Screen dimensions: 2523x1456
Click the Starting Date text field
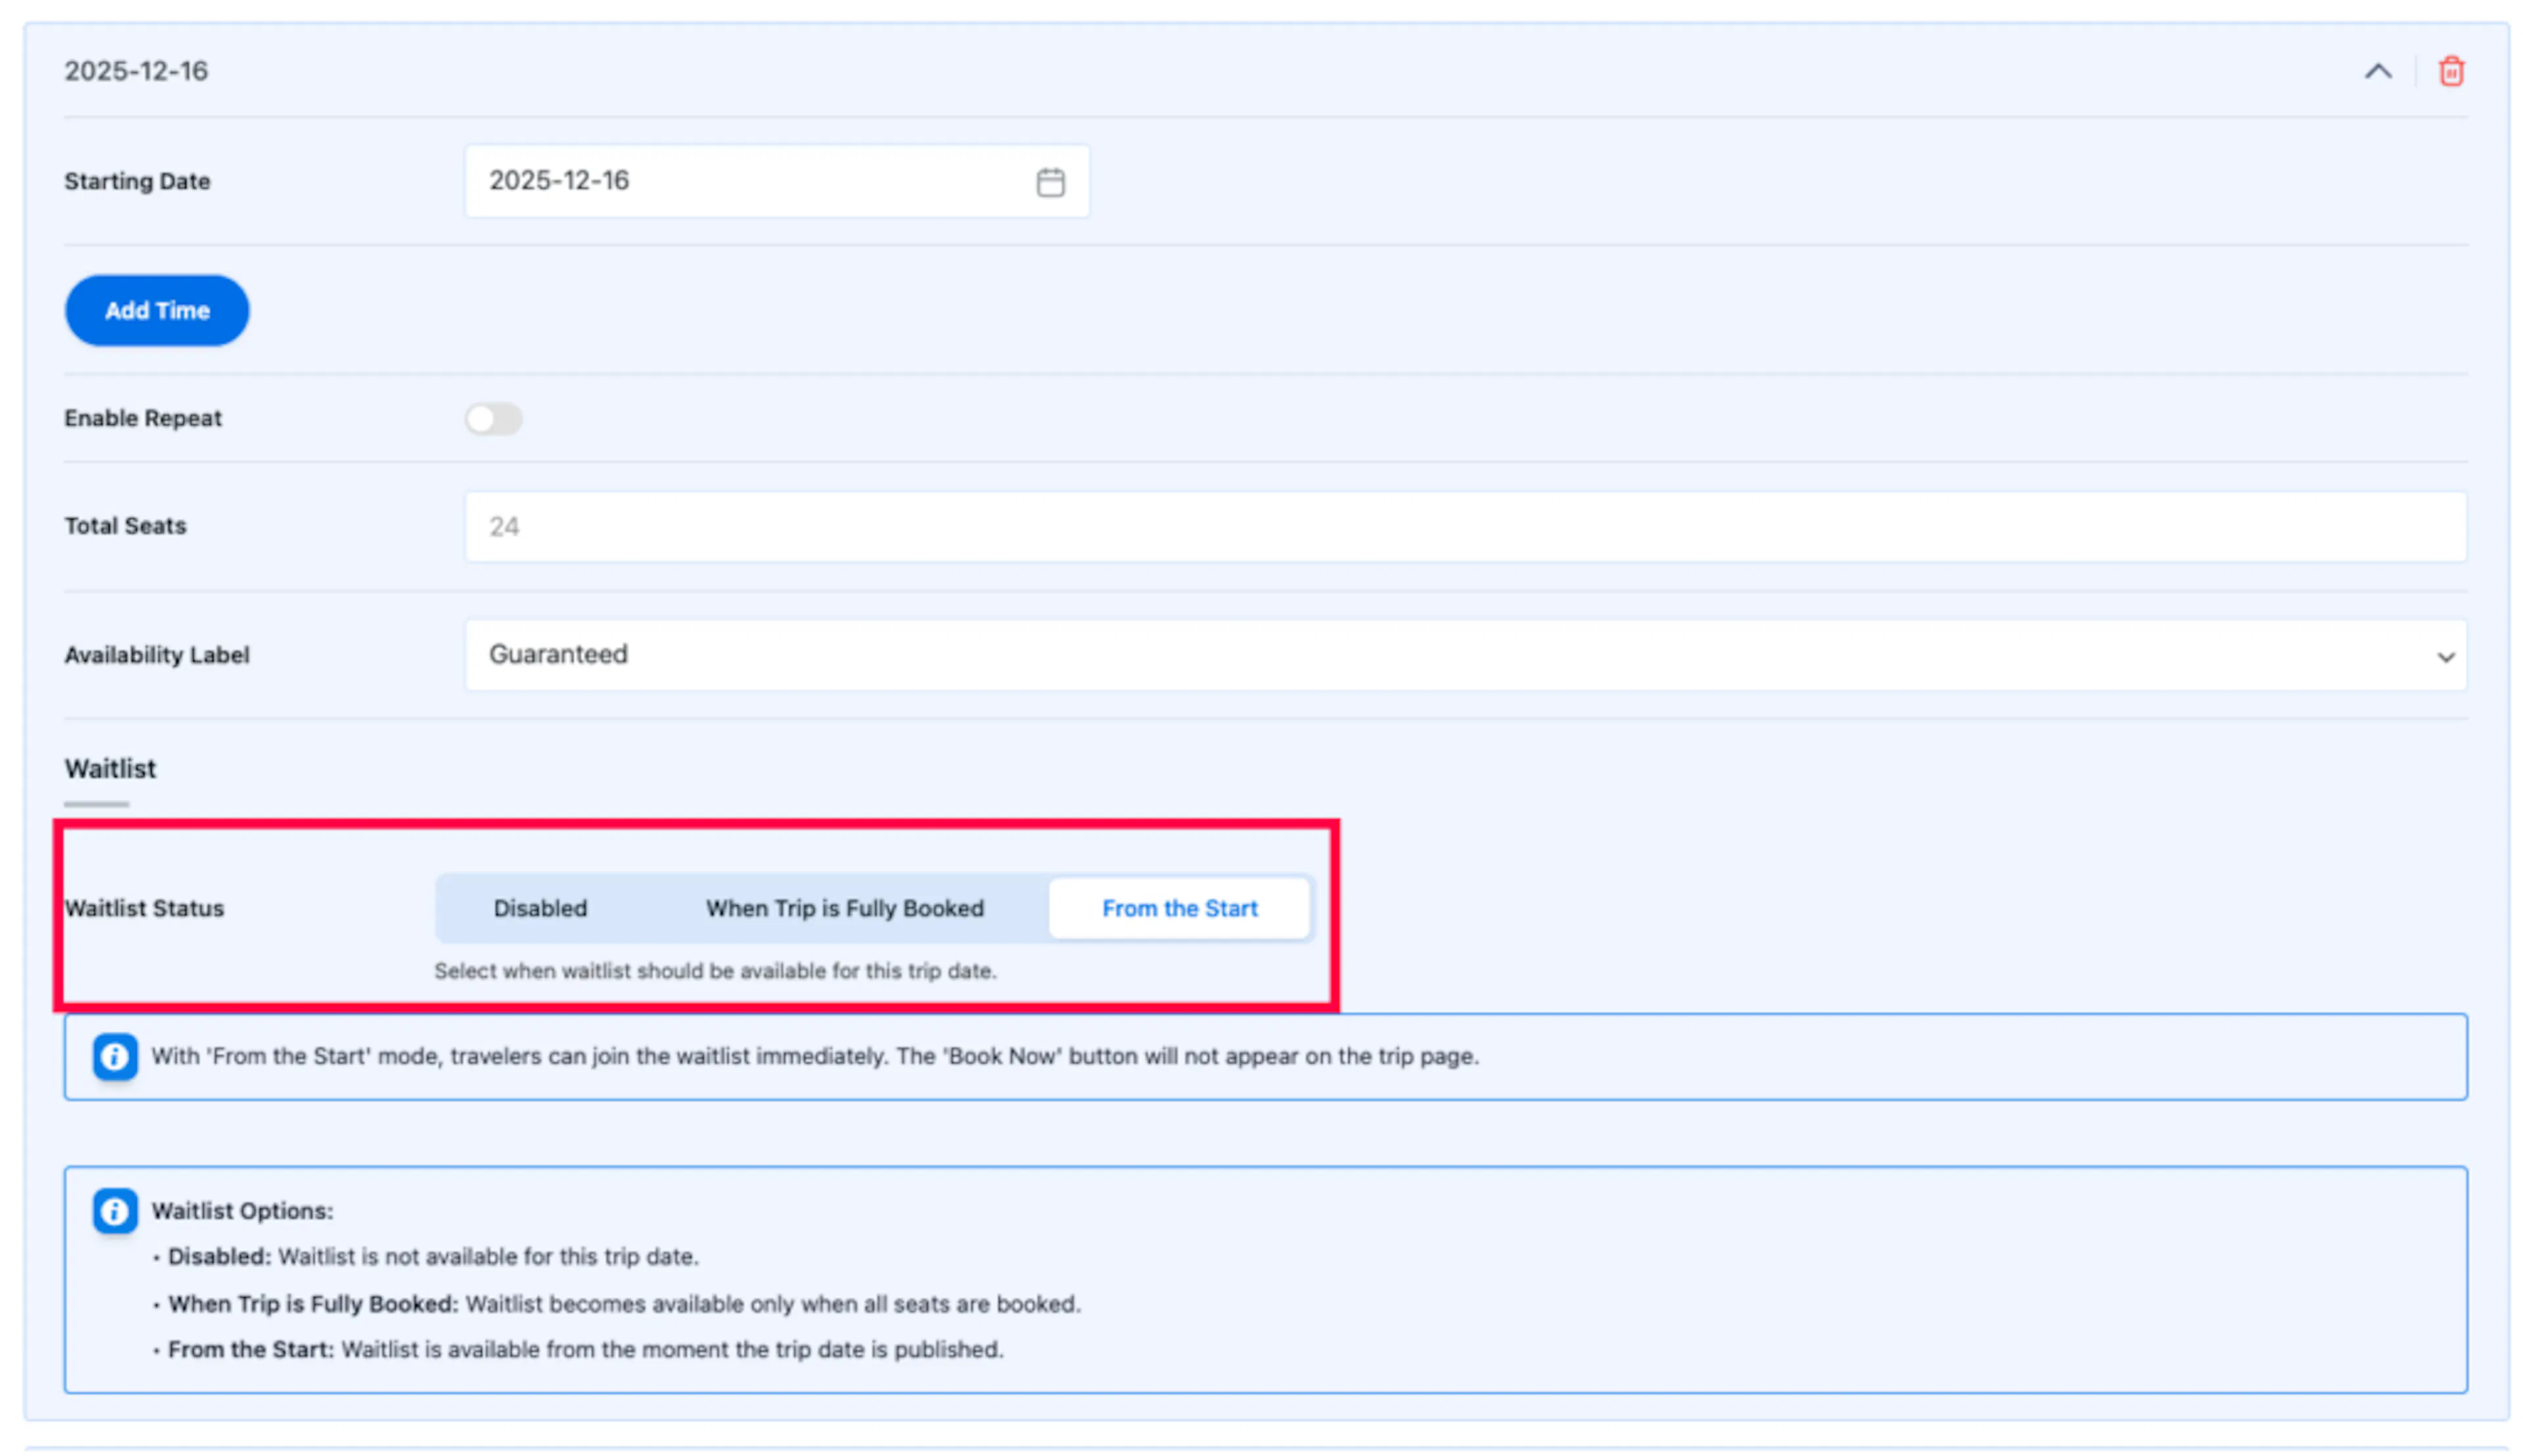click(776, 181)
